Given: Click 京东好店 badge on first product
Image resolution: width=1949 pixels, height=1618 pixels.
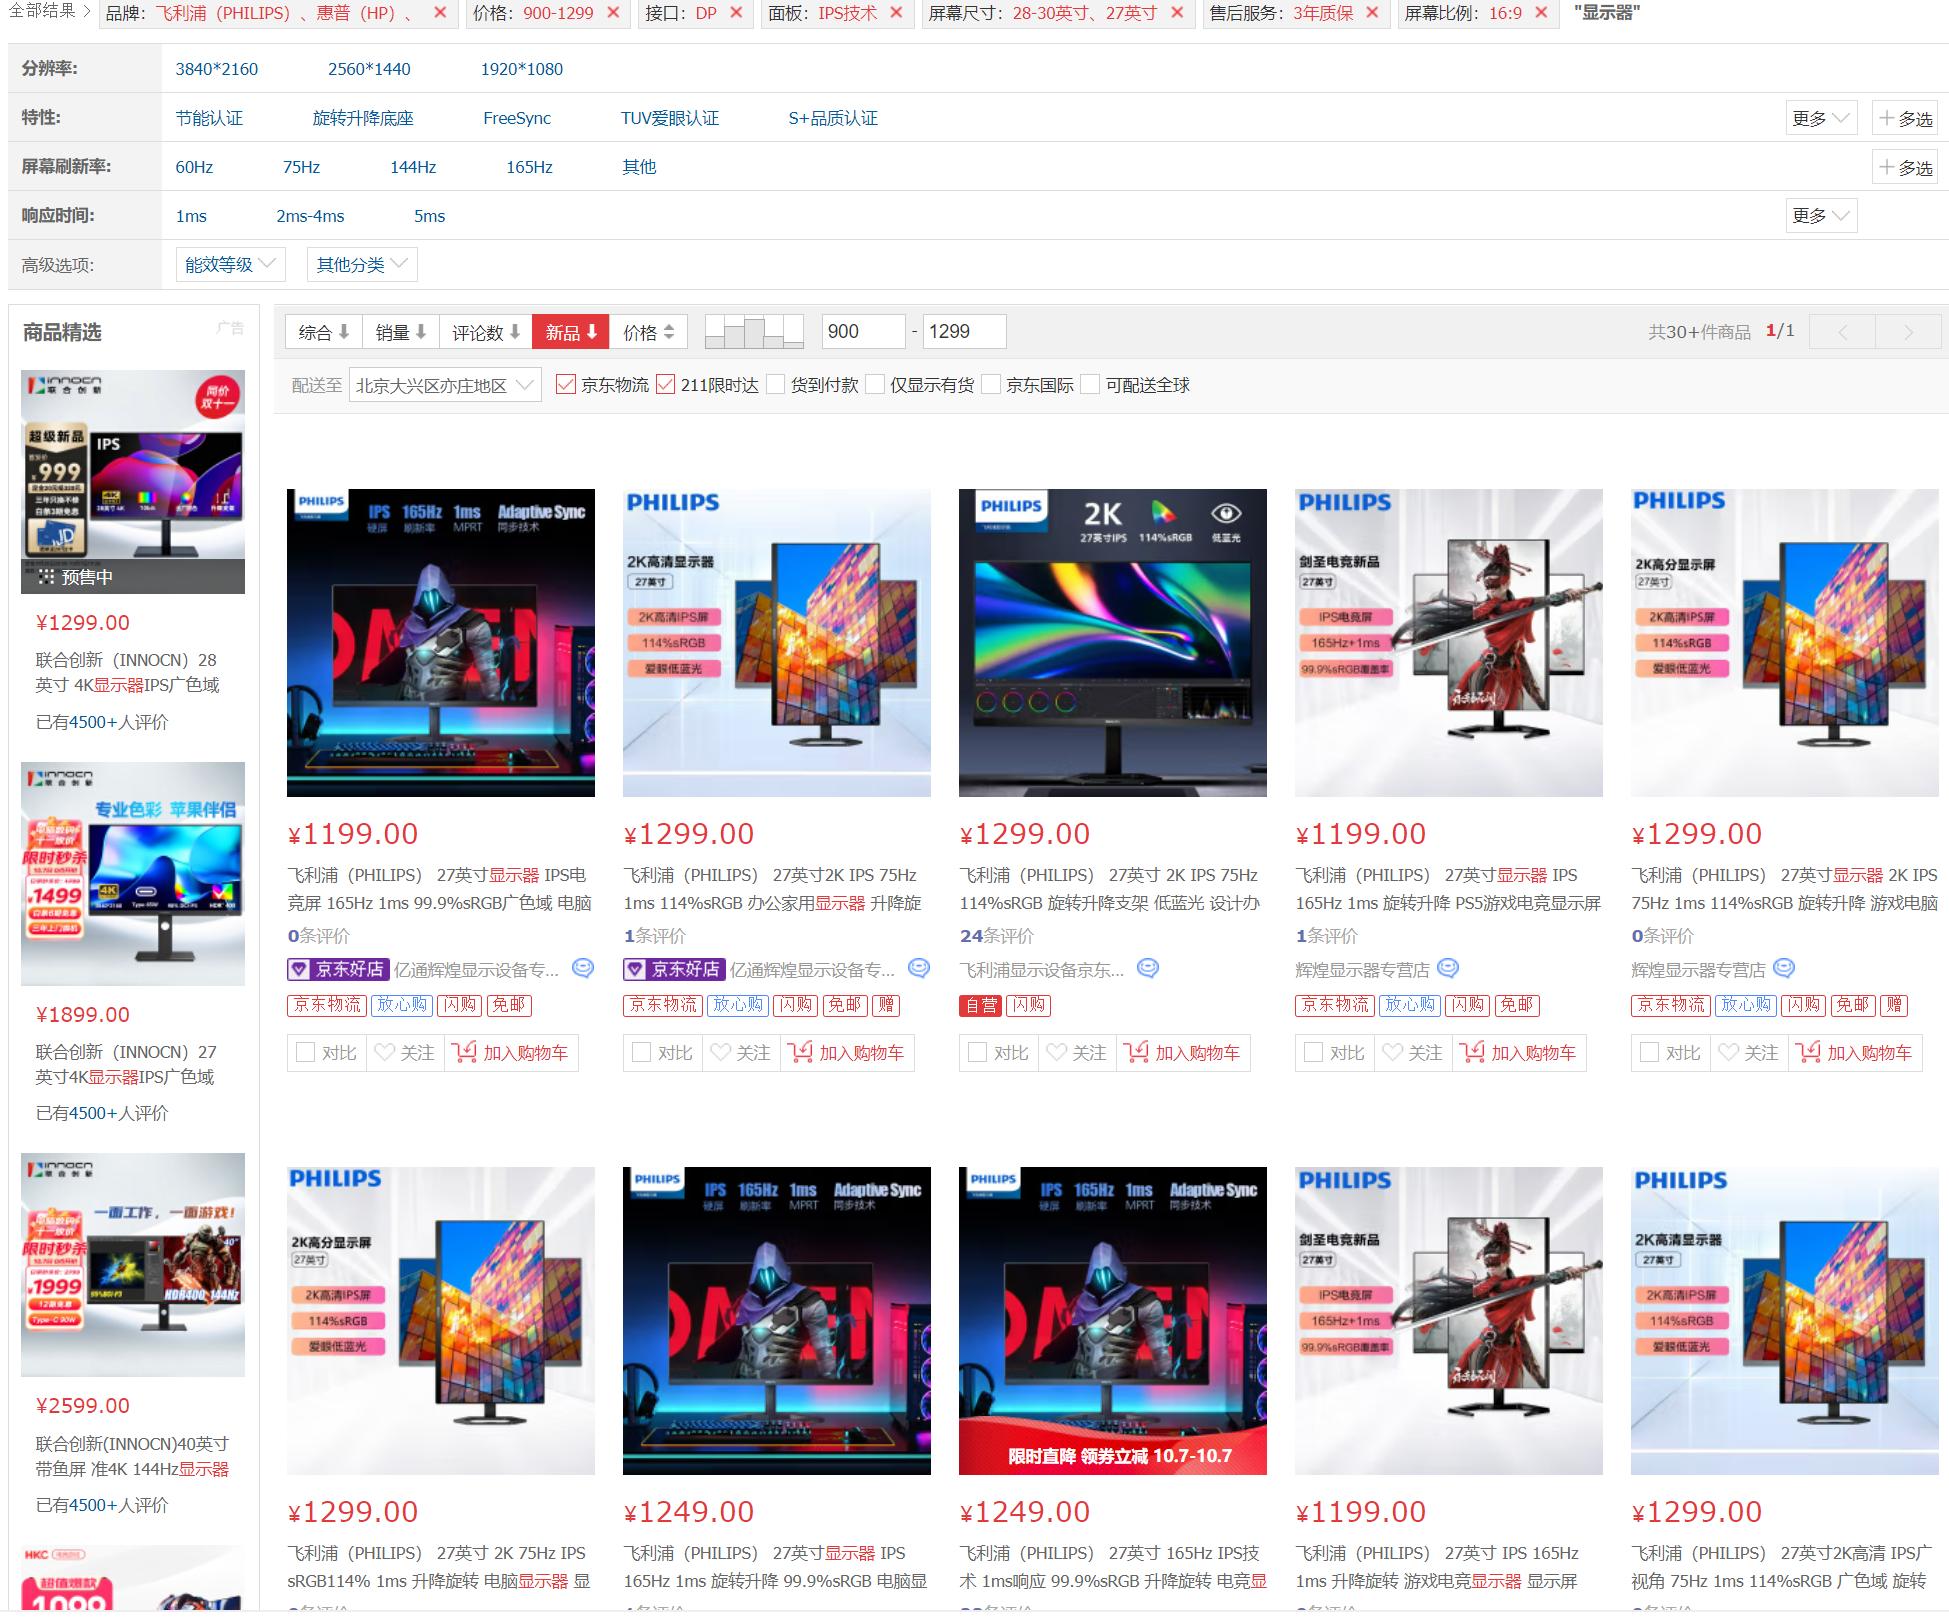Looking at the screenshot, I should tap(338, 969).
